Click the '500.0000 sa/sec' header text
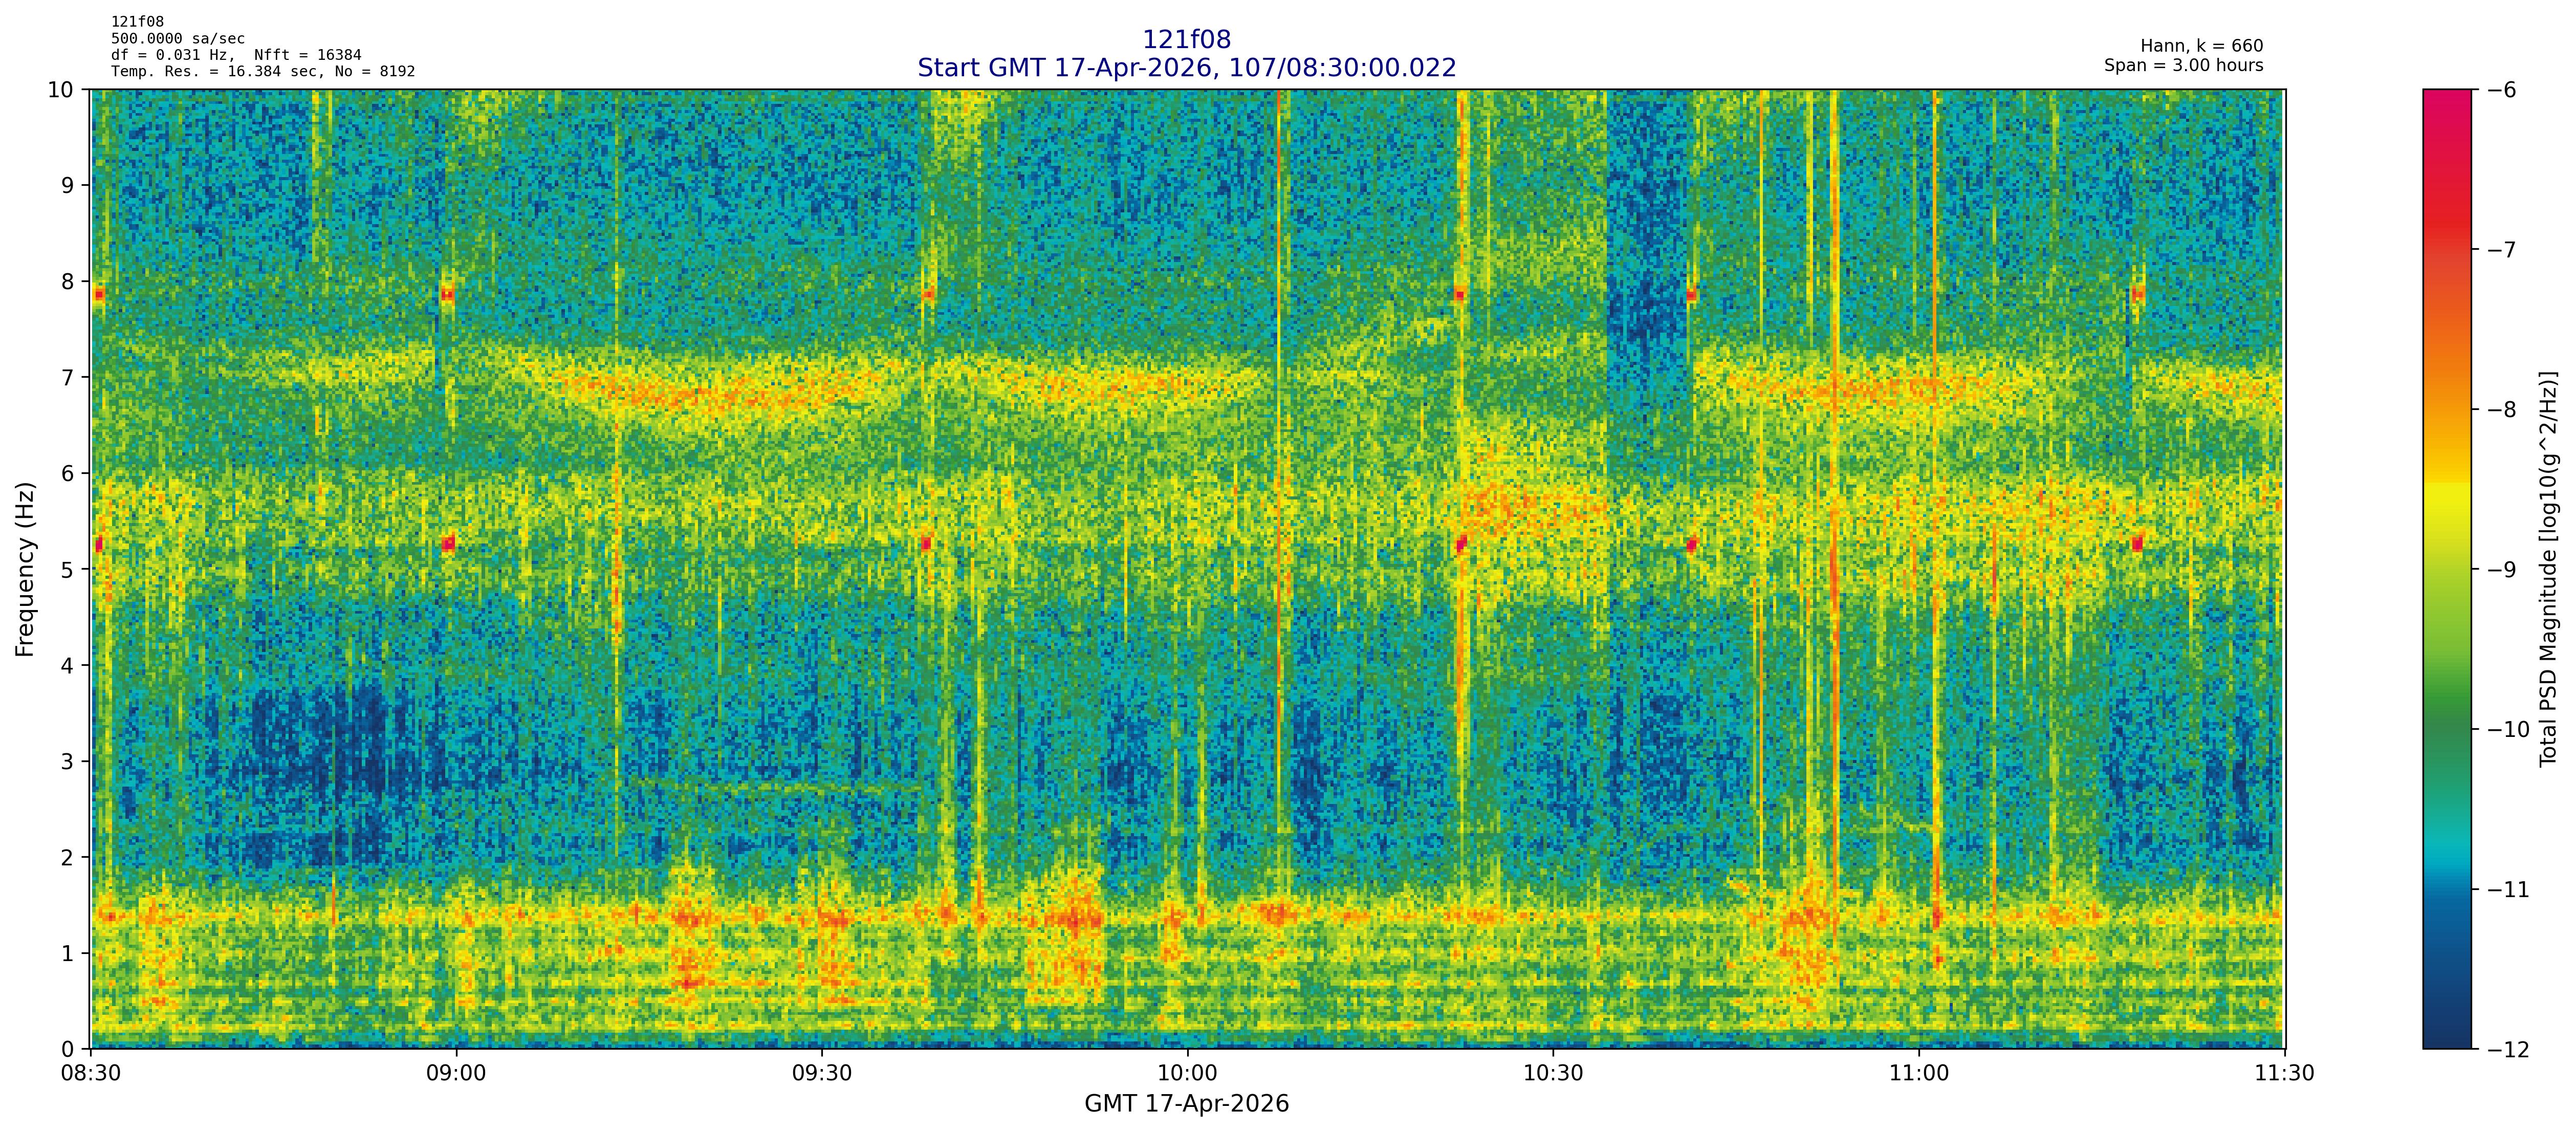This screenshot has height=1132, width=2576. (177, 39)
